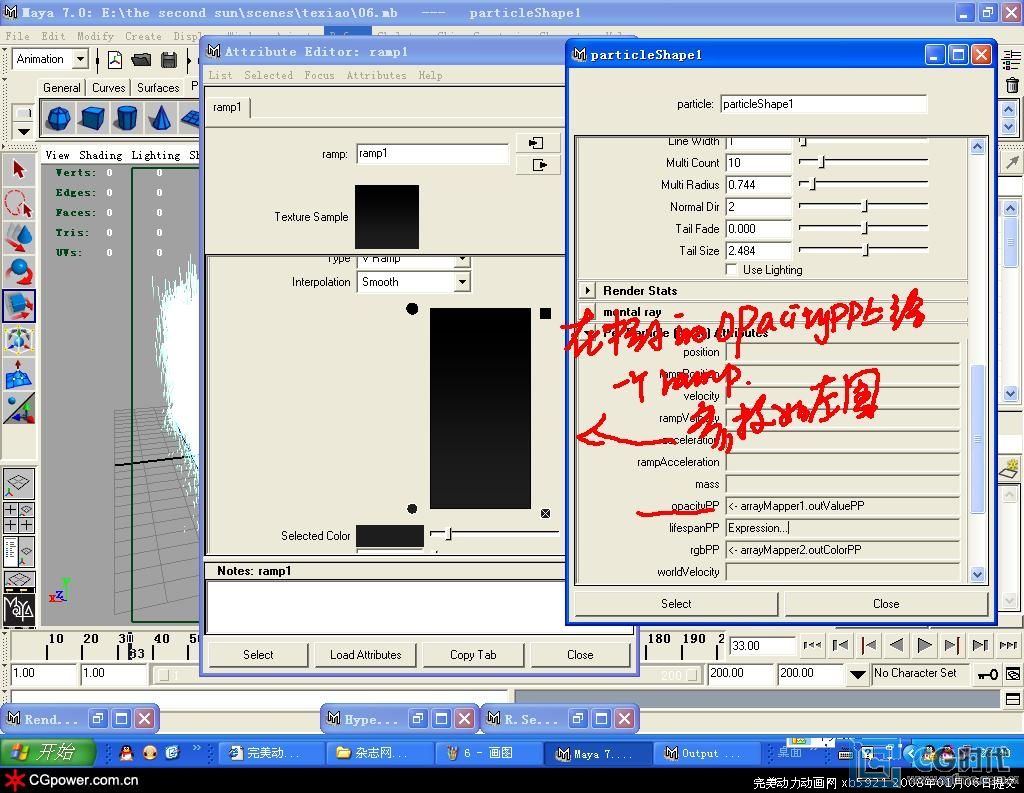1024x793 pixels.
Task: Select the ramp1 tab
Action: pos(227,107)
